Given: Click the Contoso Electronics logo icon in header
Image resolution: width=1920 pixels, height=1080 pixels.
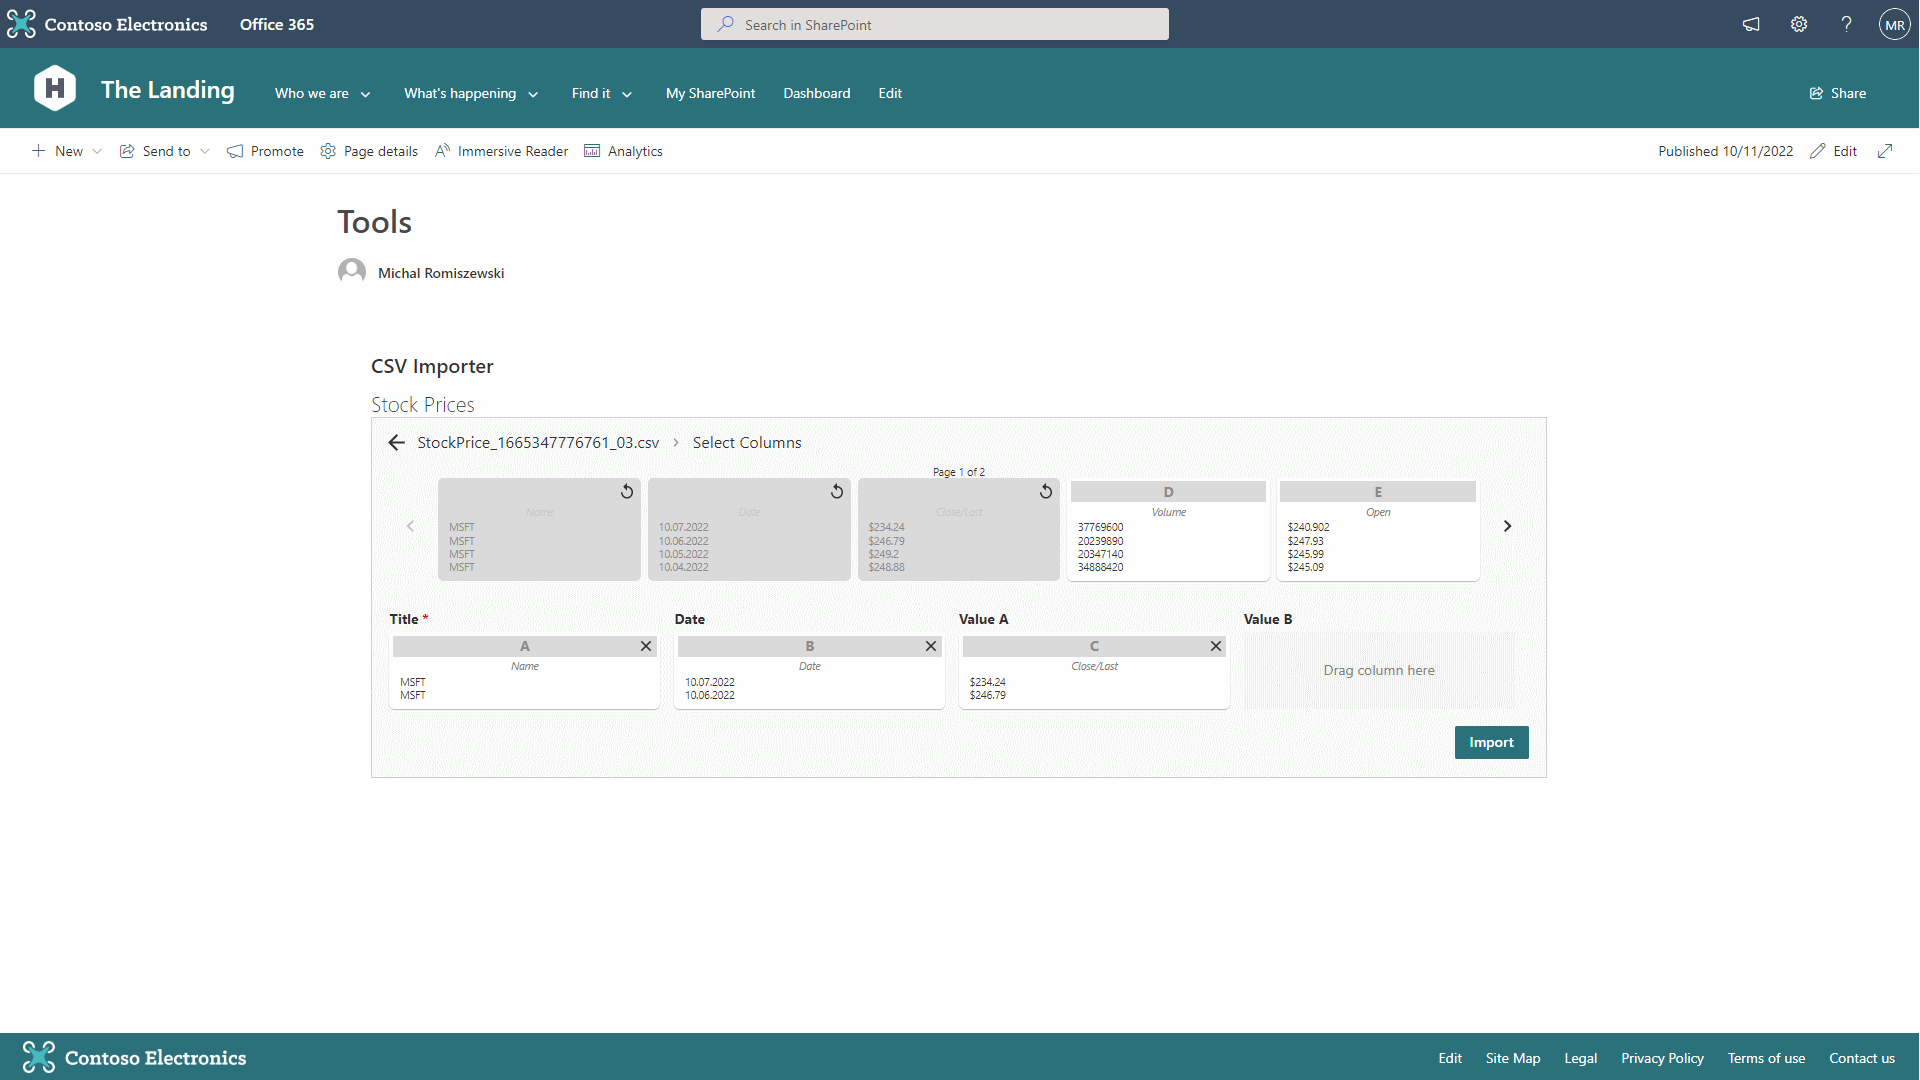Looking at the screenshot, I should (21, 24).
